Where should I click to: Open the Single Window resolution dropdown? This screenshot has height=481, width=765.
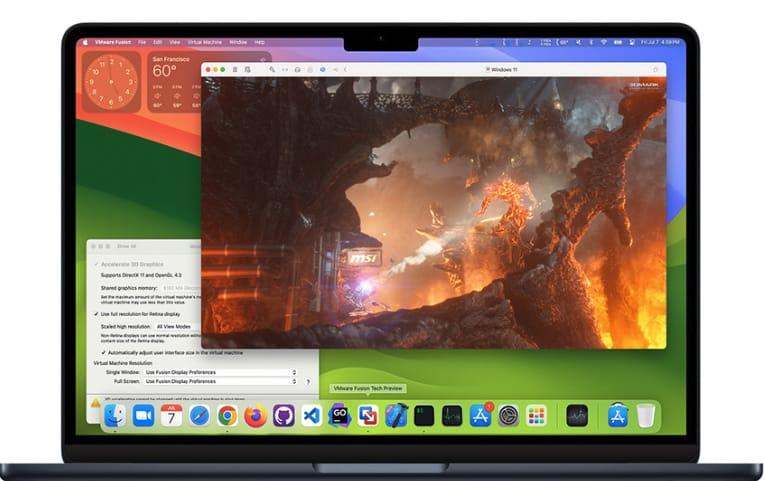pos(221,372)
